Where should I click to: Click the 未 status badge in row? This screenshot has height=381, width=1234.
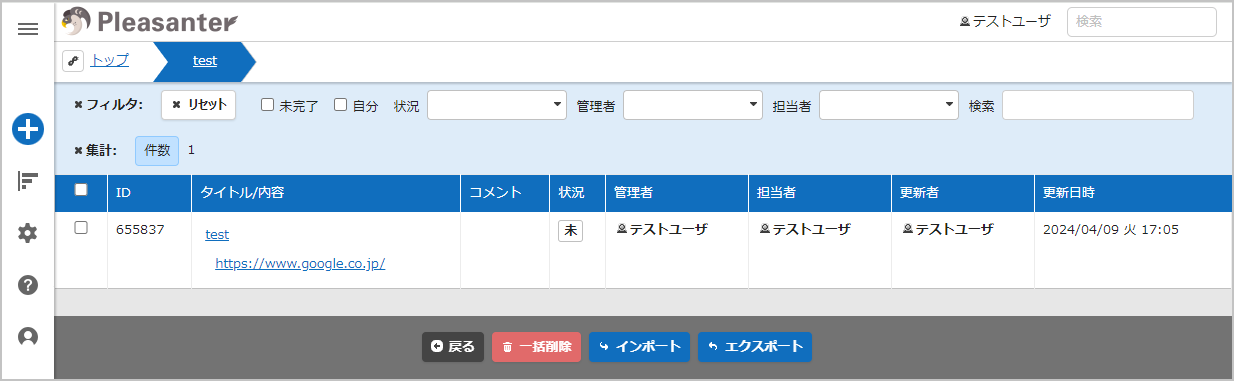570,230
